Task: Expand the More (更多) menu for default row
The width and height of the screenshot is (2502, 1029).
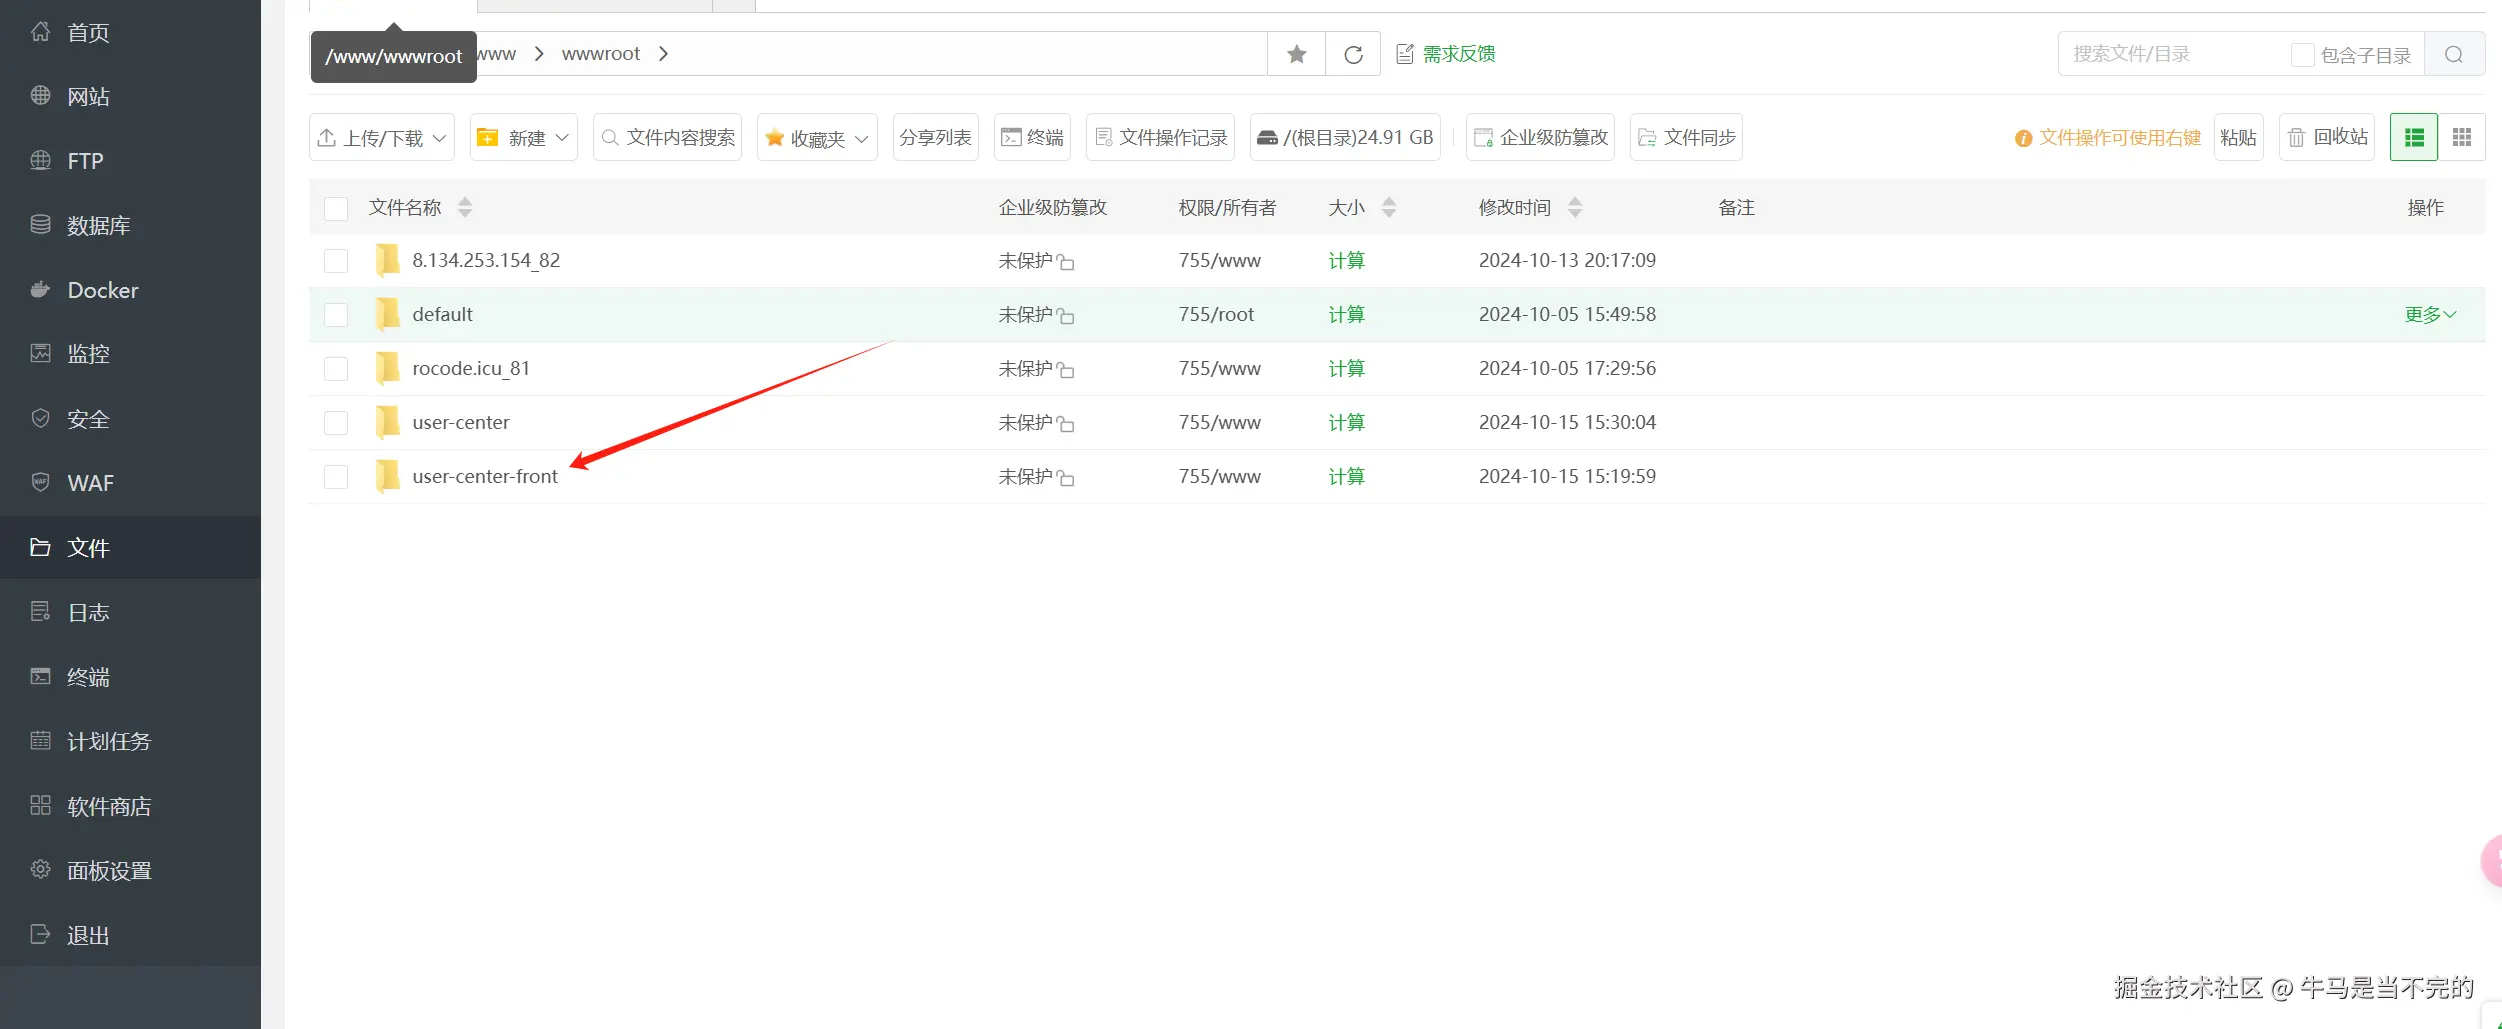Action: 2430,315
